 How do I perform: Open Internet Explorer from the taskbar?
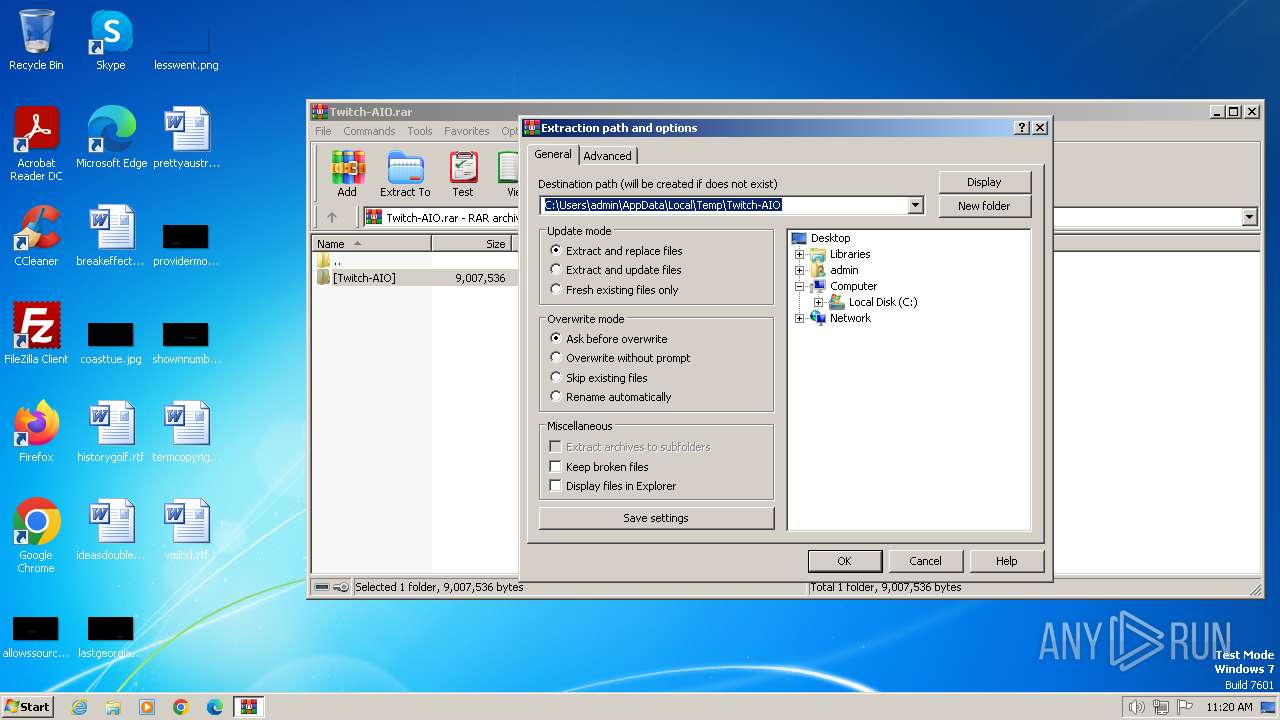click(79, 707)
